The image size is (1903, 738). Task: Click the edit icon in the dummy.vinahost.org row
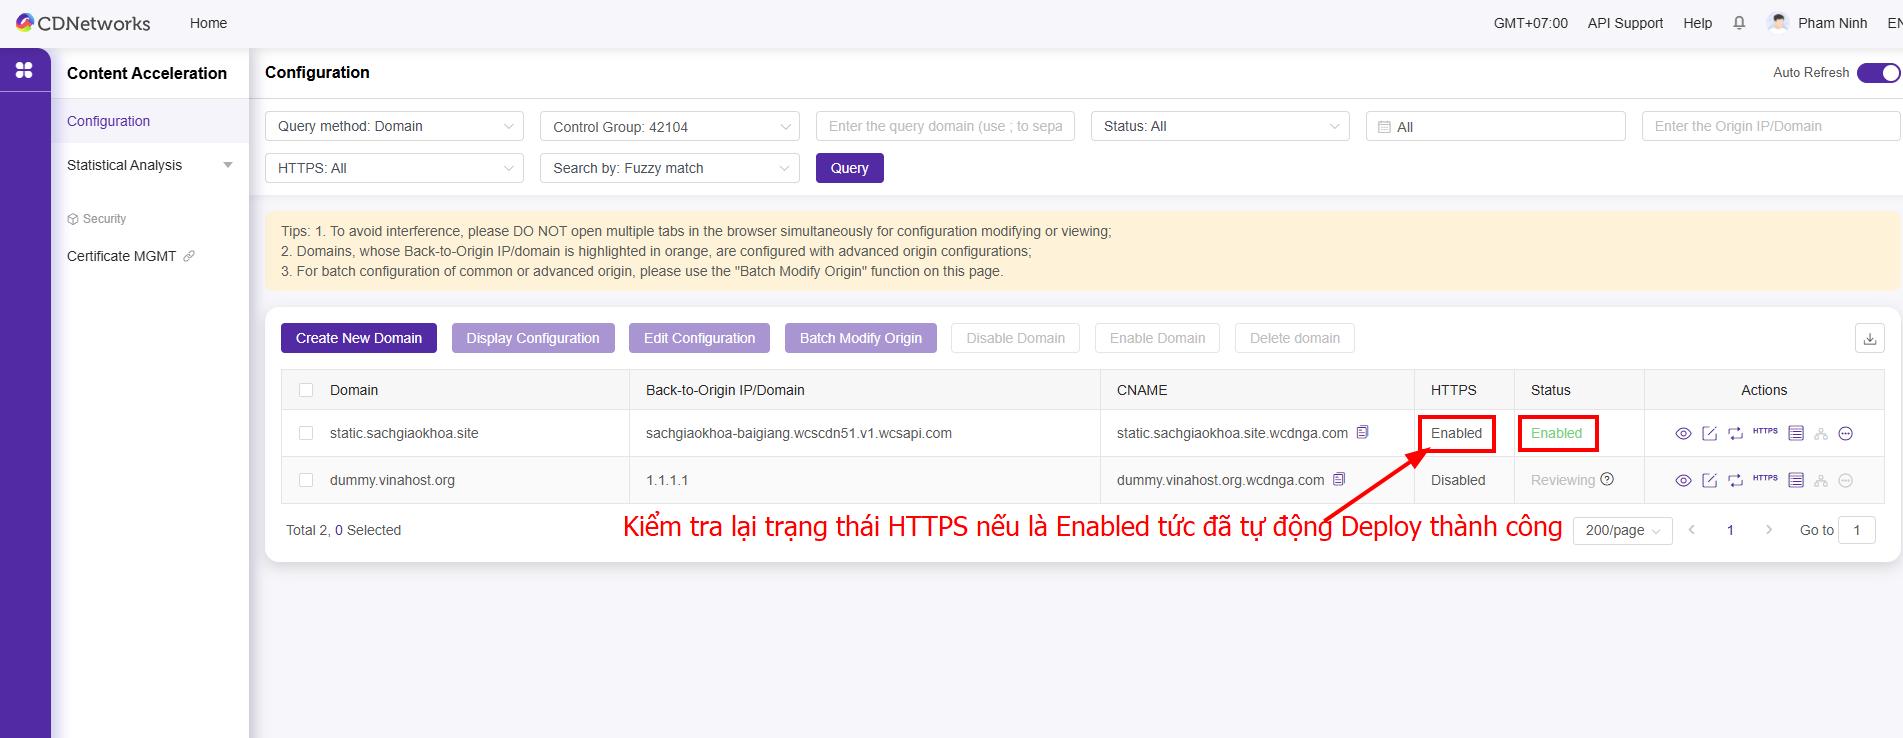(1709, 480)
